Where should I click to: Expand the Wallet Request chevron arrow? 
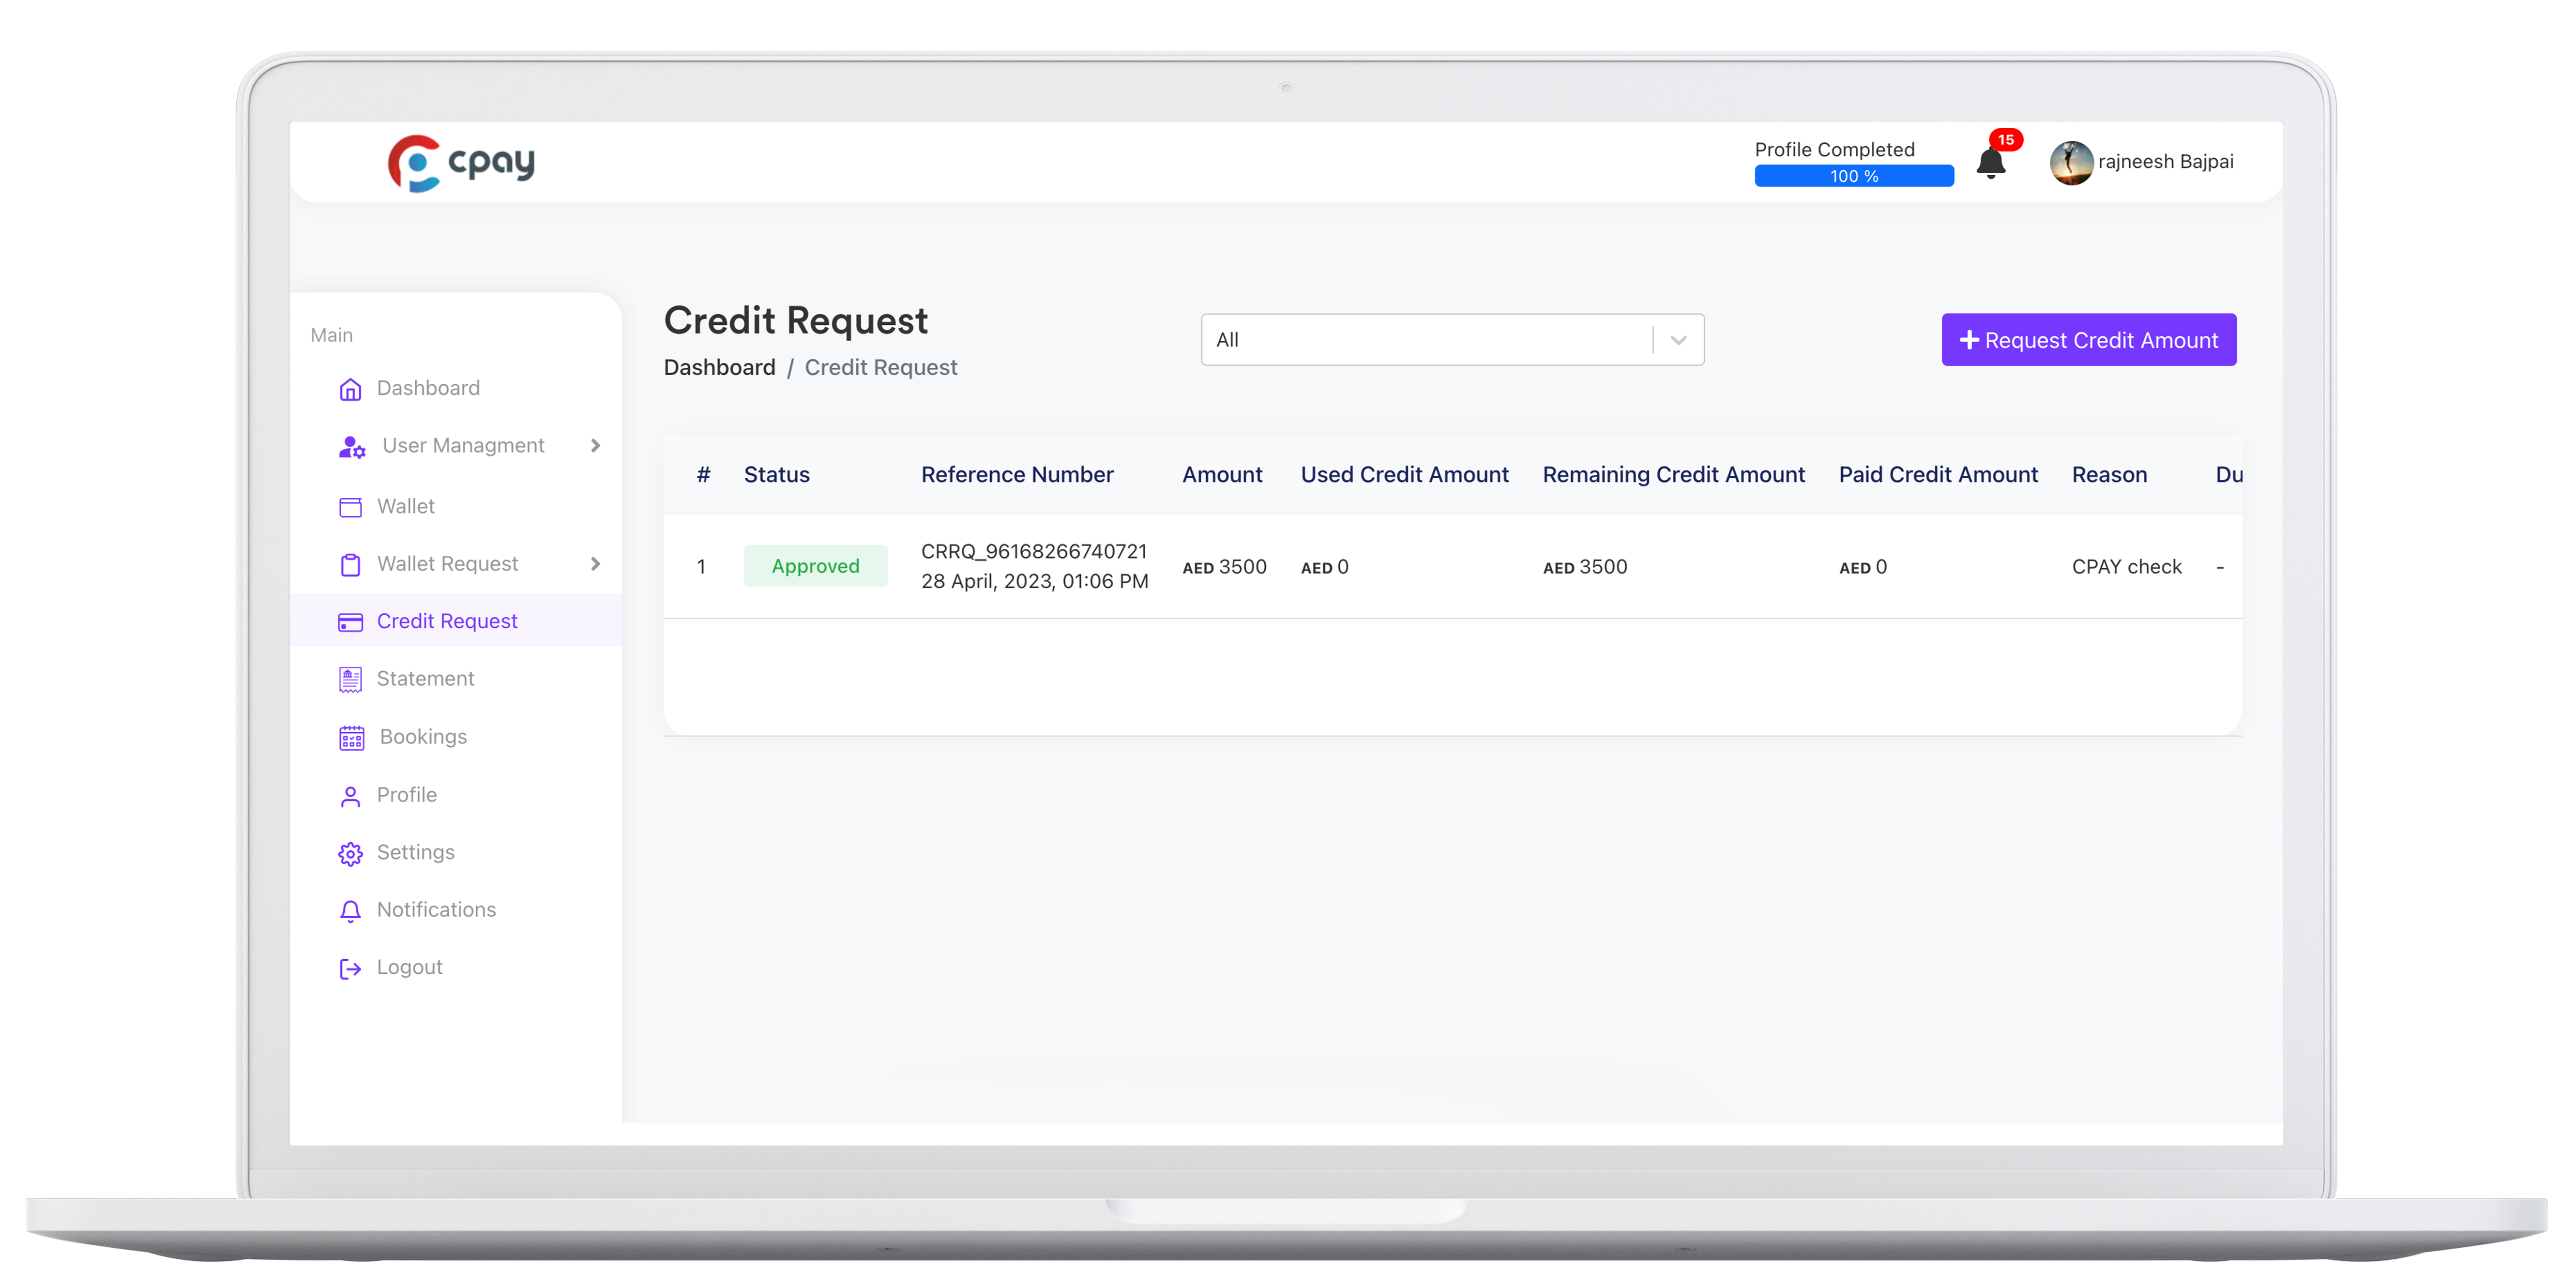click(x=596, y=564)
